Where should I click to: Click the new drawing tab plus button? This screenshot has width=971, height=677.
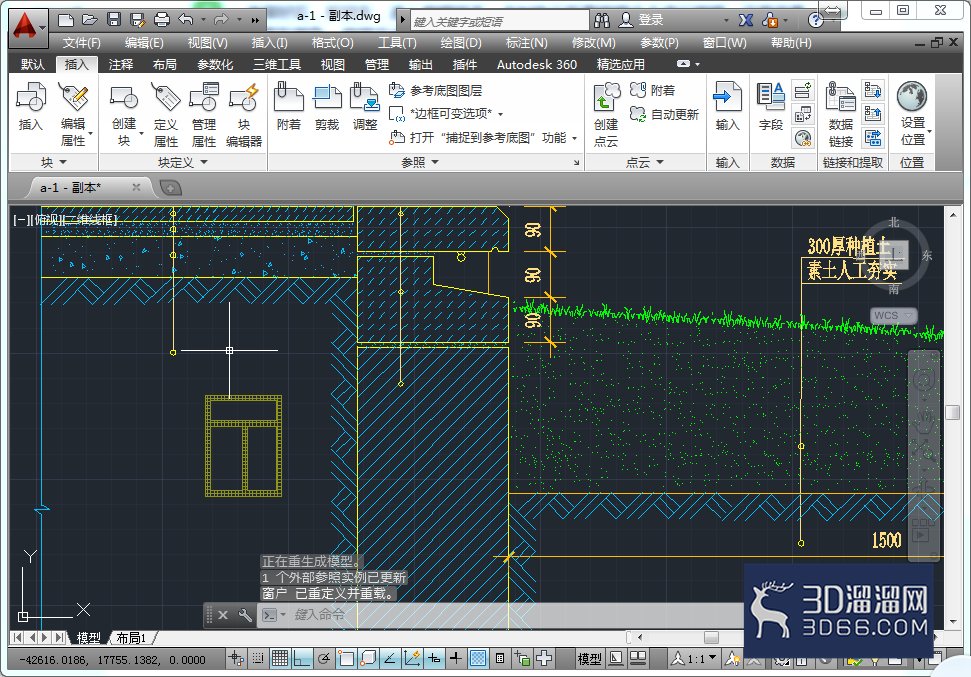click(x=170, y=188)
